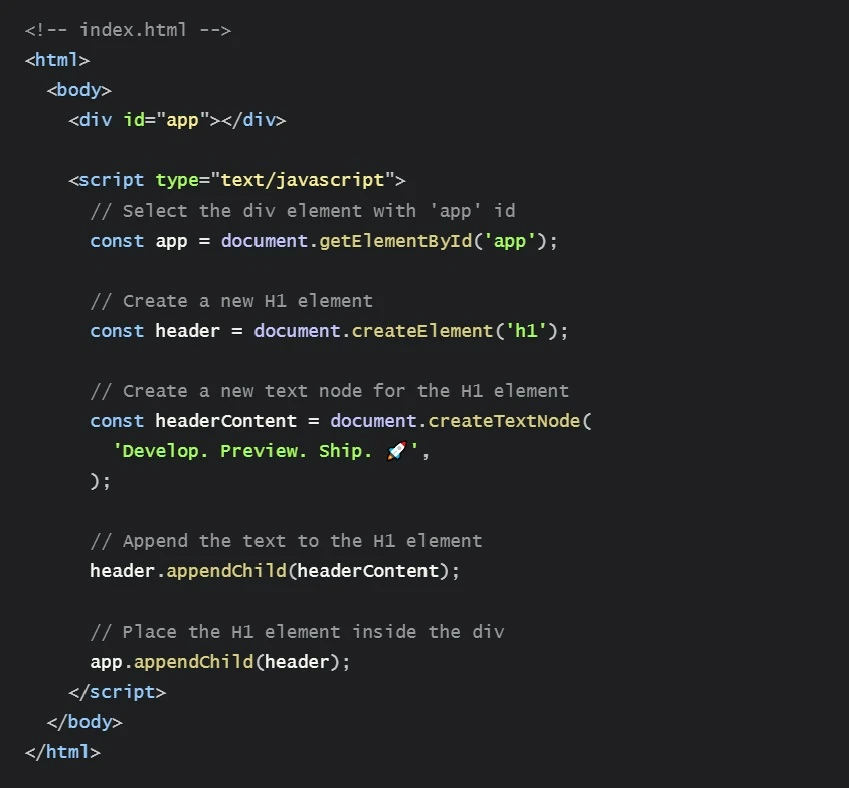Viewport: 849px width, 788px height.
Task: Click the comment 'Append the text to the H1 element'
Action: point(286,540)
